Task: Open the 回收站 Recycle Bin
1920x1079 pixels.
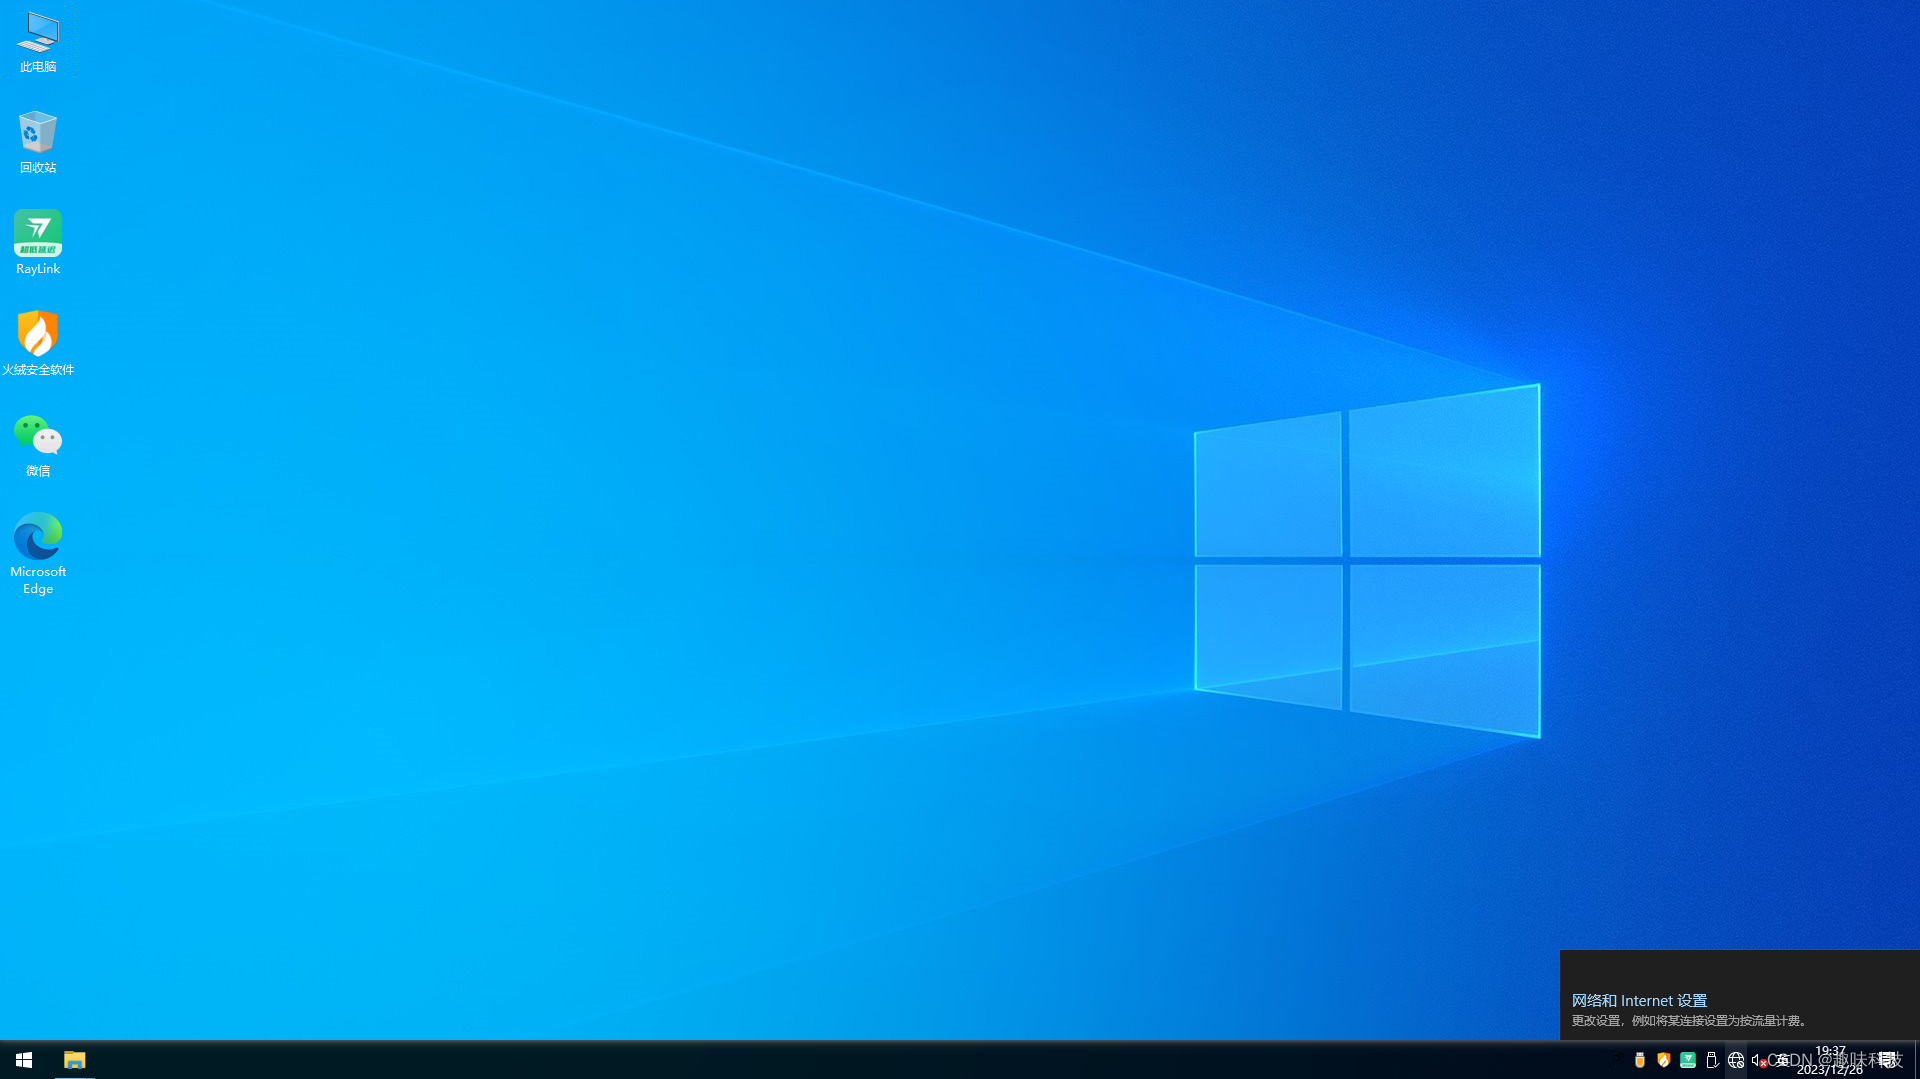Action: pyautogui.click(x=37, y=137)
